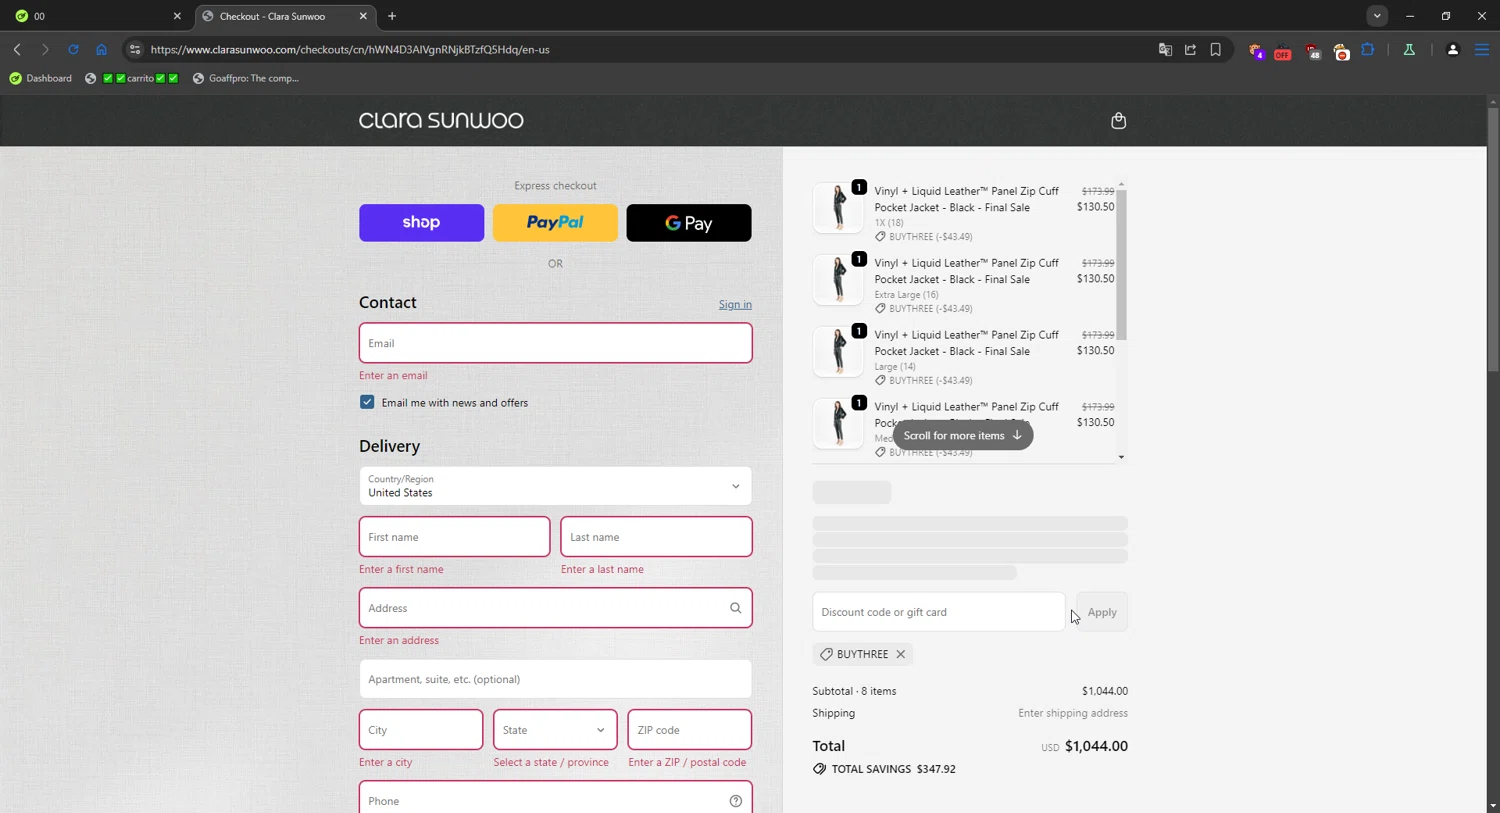Go back with the browser back arrow
The height and width of the screenshot is (813, 1500).
17,49
